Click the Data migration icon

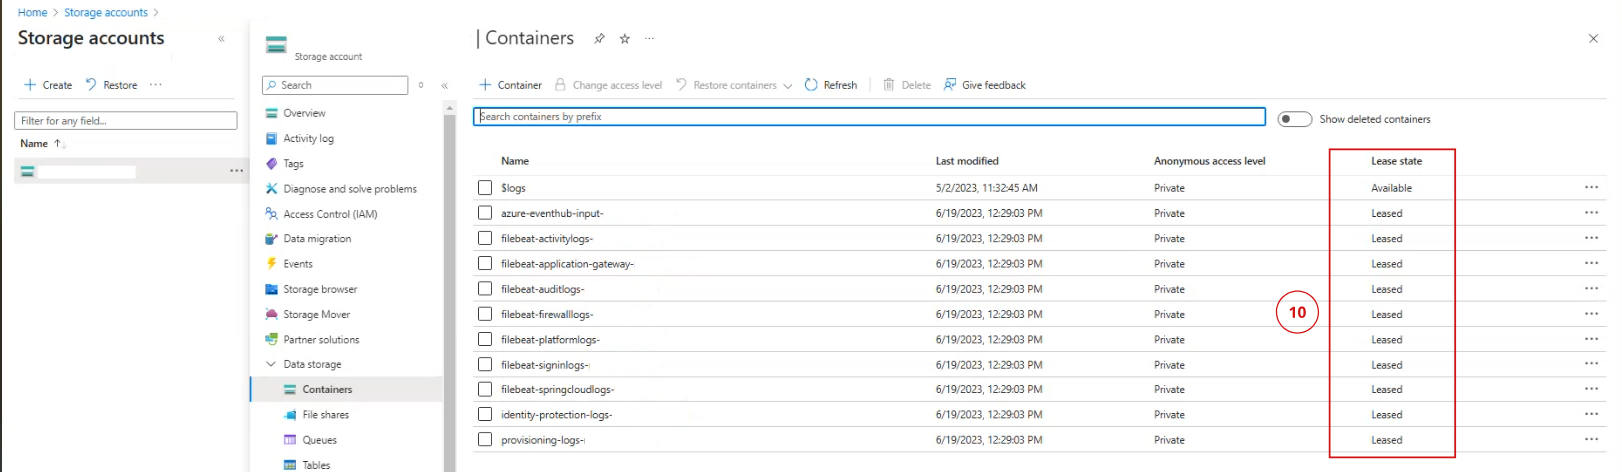(271, 239)
